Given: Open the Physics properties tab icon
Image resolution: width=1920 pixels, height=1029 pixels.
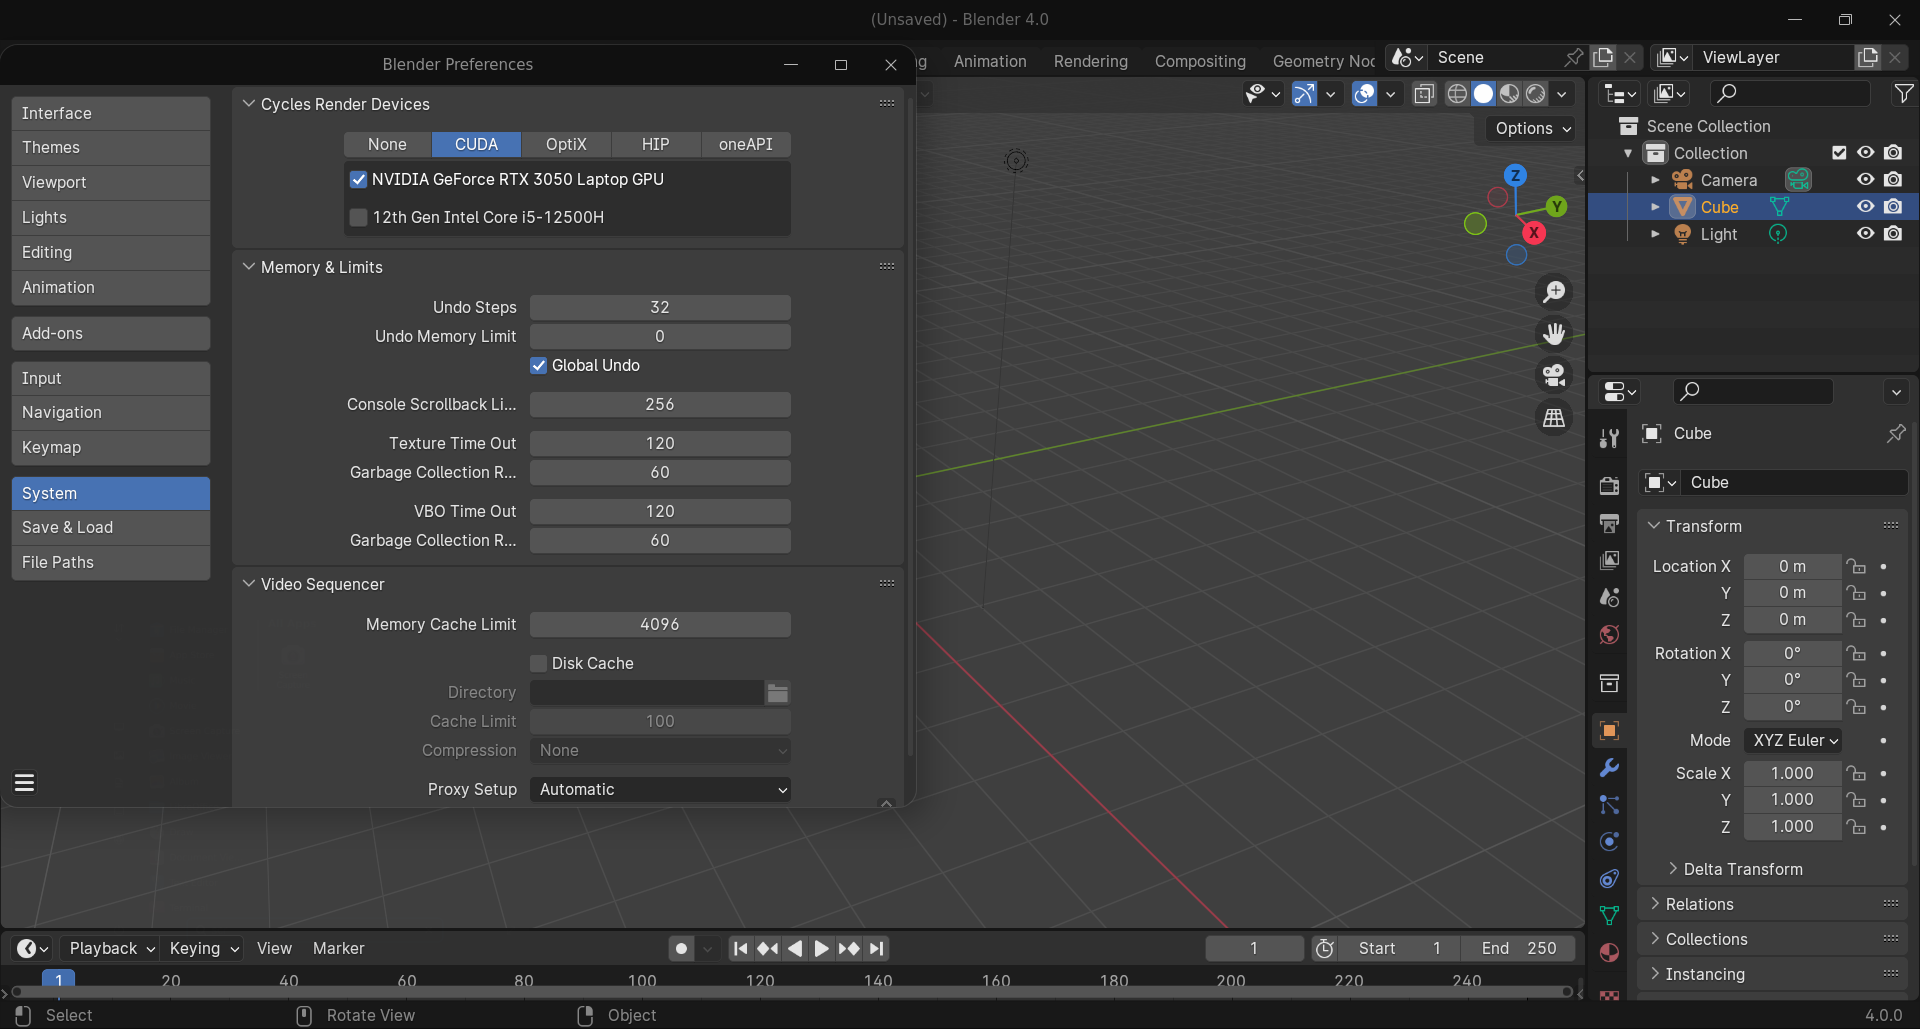Looking at the screenshot, I should click(x=1609, y=841).
